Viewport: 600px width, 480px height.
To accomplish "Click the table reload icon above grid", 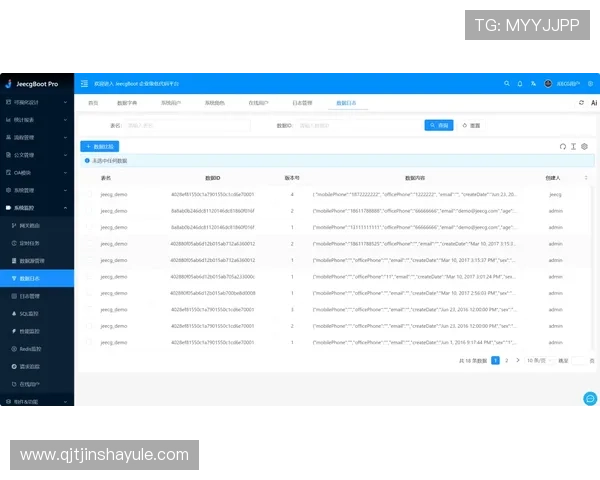I will (563, 146).
